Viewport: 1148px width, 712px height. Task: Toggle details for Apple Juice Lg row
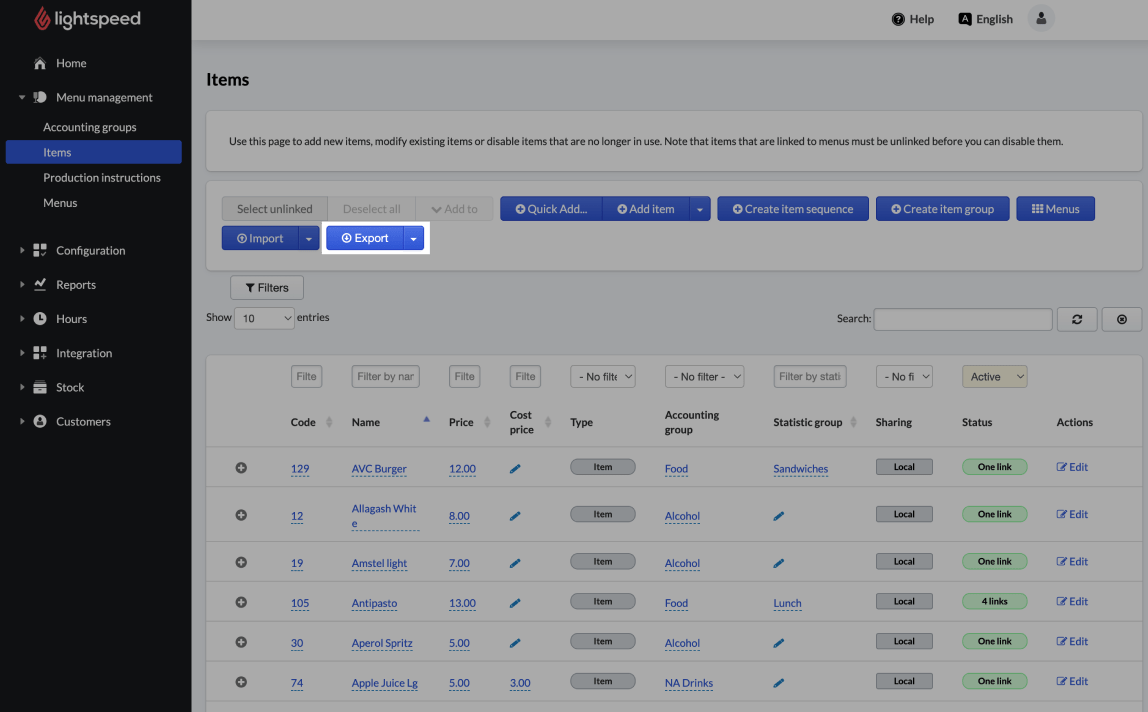(x=241, y=682)
